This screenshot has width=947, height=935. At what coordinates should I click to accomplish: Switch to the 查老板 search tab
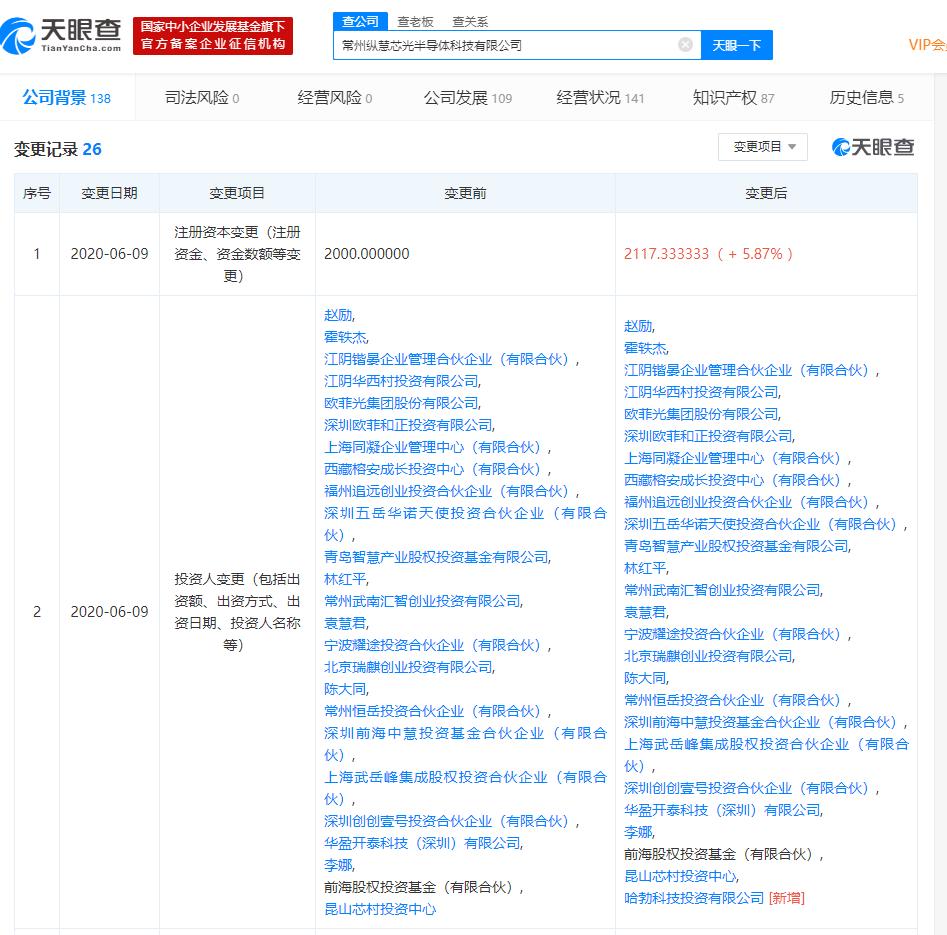coord(415,22)
